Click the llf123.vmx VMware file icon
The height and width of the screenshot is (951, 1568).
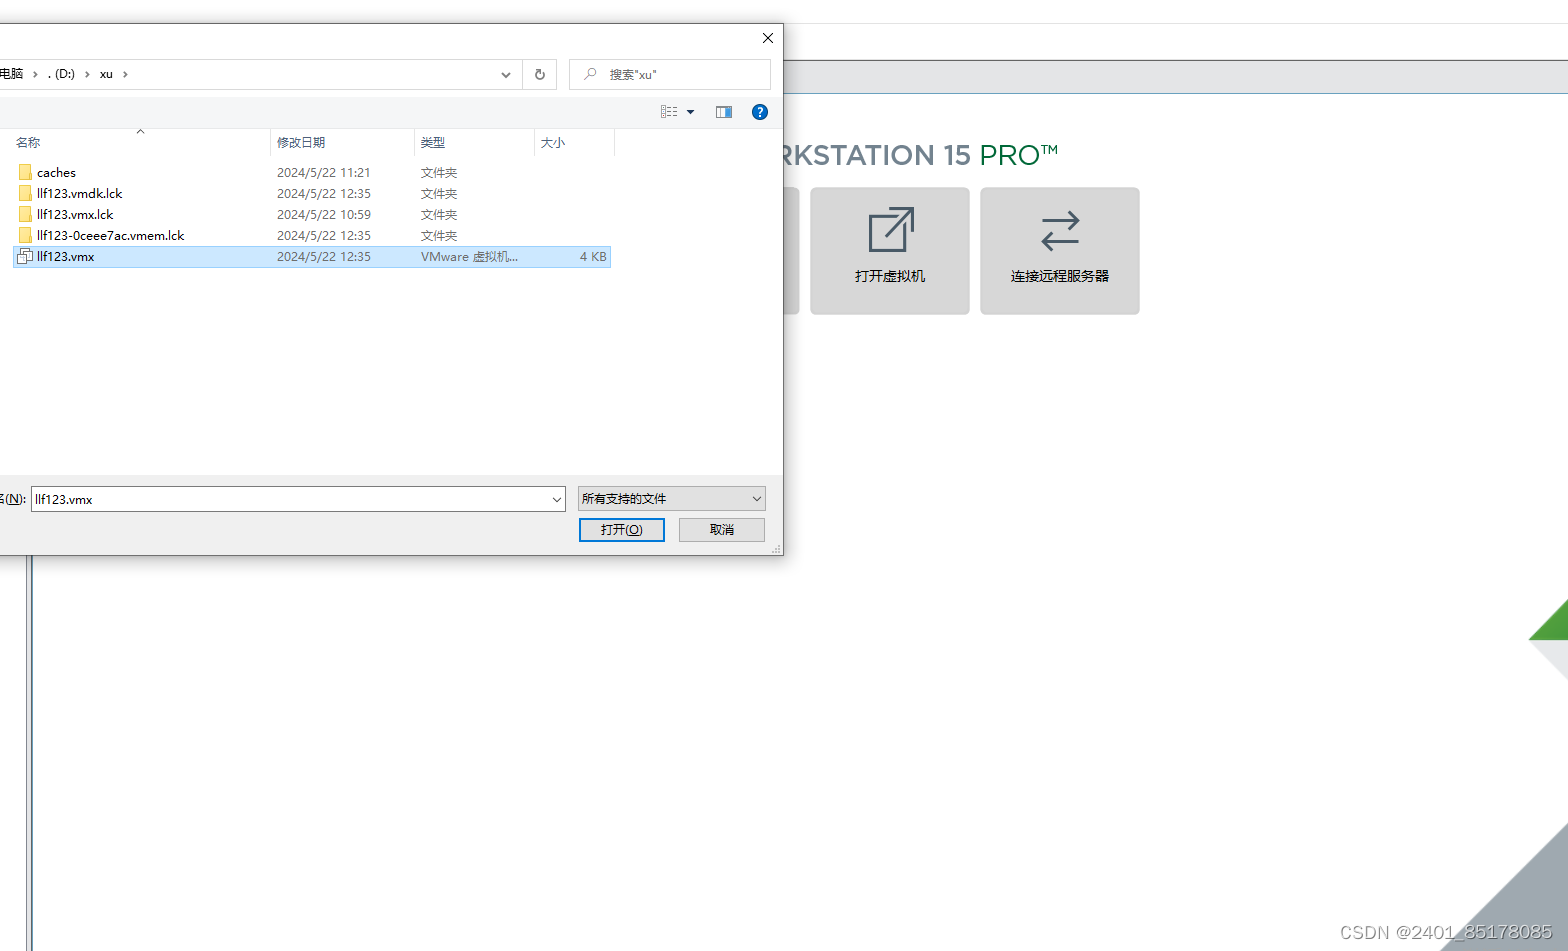tap(25, 256)
